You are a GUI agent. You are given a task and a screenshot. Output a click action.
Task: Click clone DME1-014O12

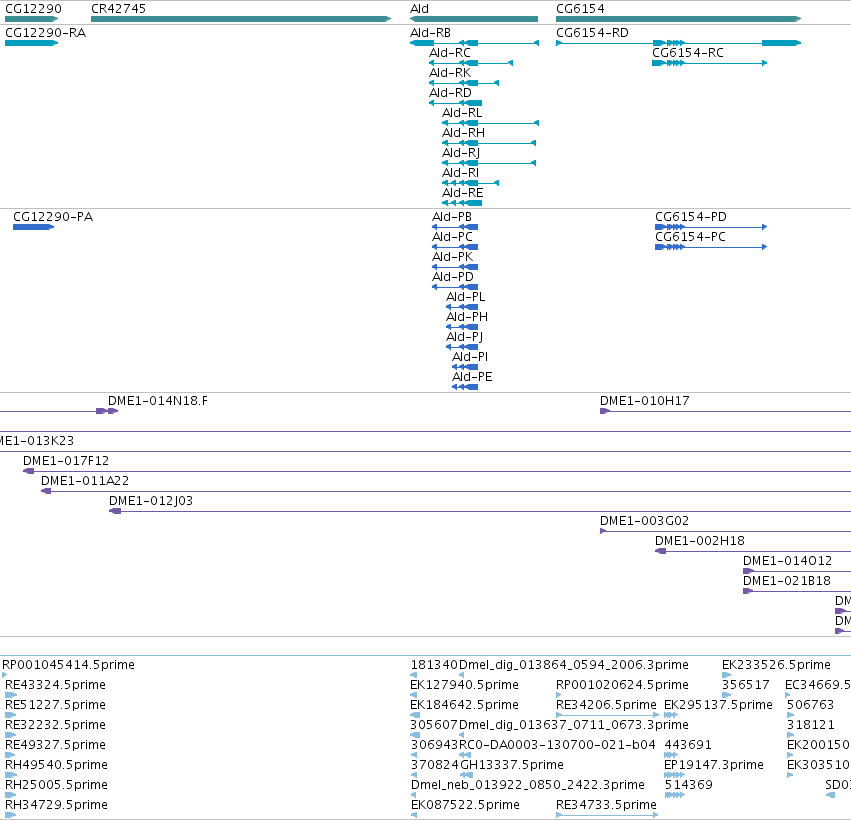[787, 562]
